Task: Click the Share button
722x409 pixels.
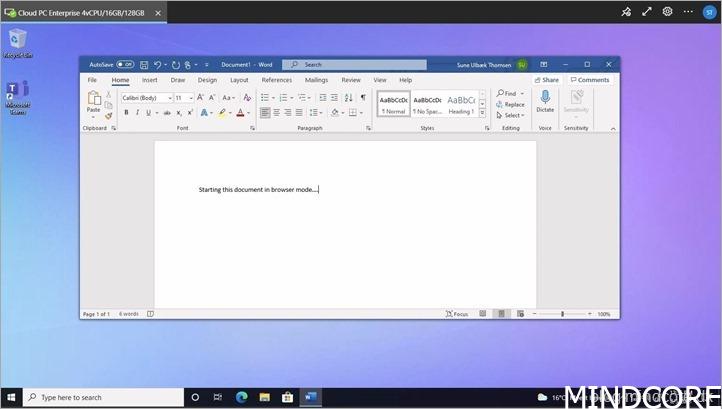Action: pyautogui.click(x=547, y=80)
